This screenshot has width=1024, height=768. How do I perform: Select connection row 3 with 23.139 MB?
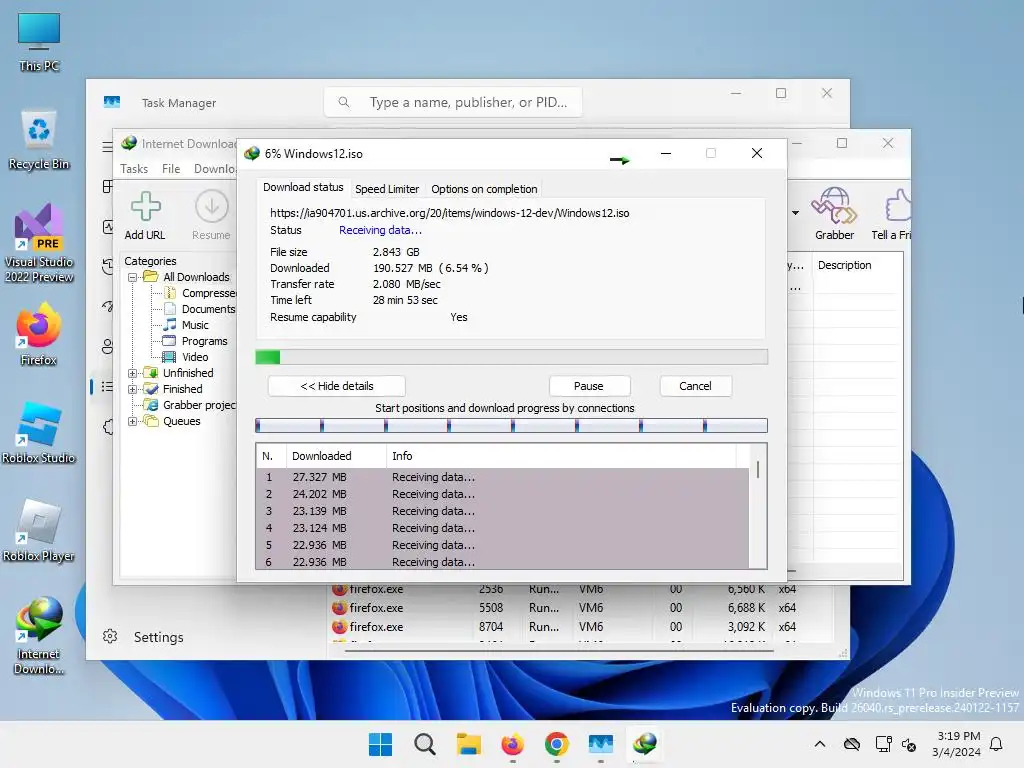(x=503, y=511)
